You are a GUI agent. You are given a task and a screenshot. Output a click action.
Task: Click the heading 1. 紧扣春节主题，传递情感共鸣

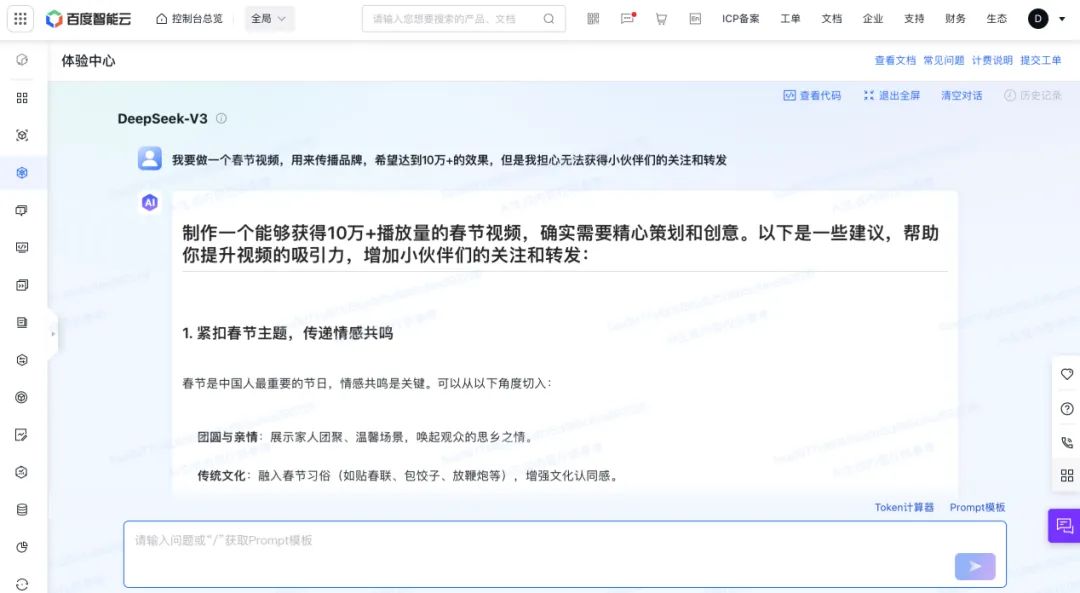point(287,333)
